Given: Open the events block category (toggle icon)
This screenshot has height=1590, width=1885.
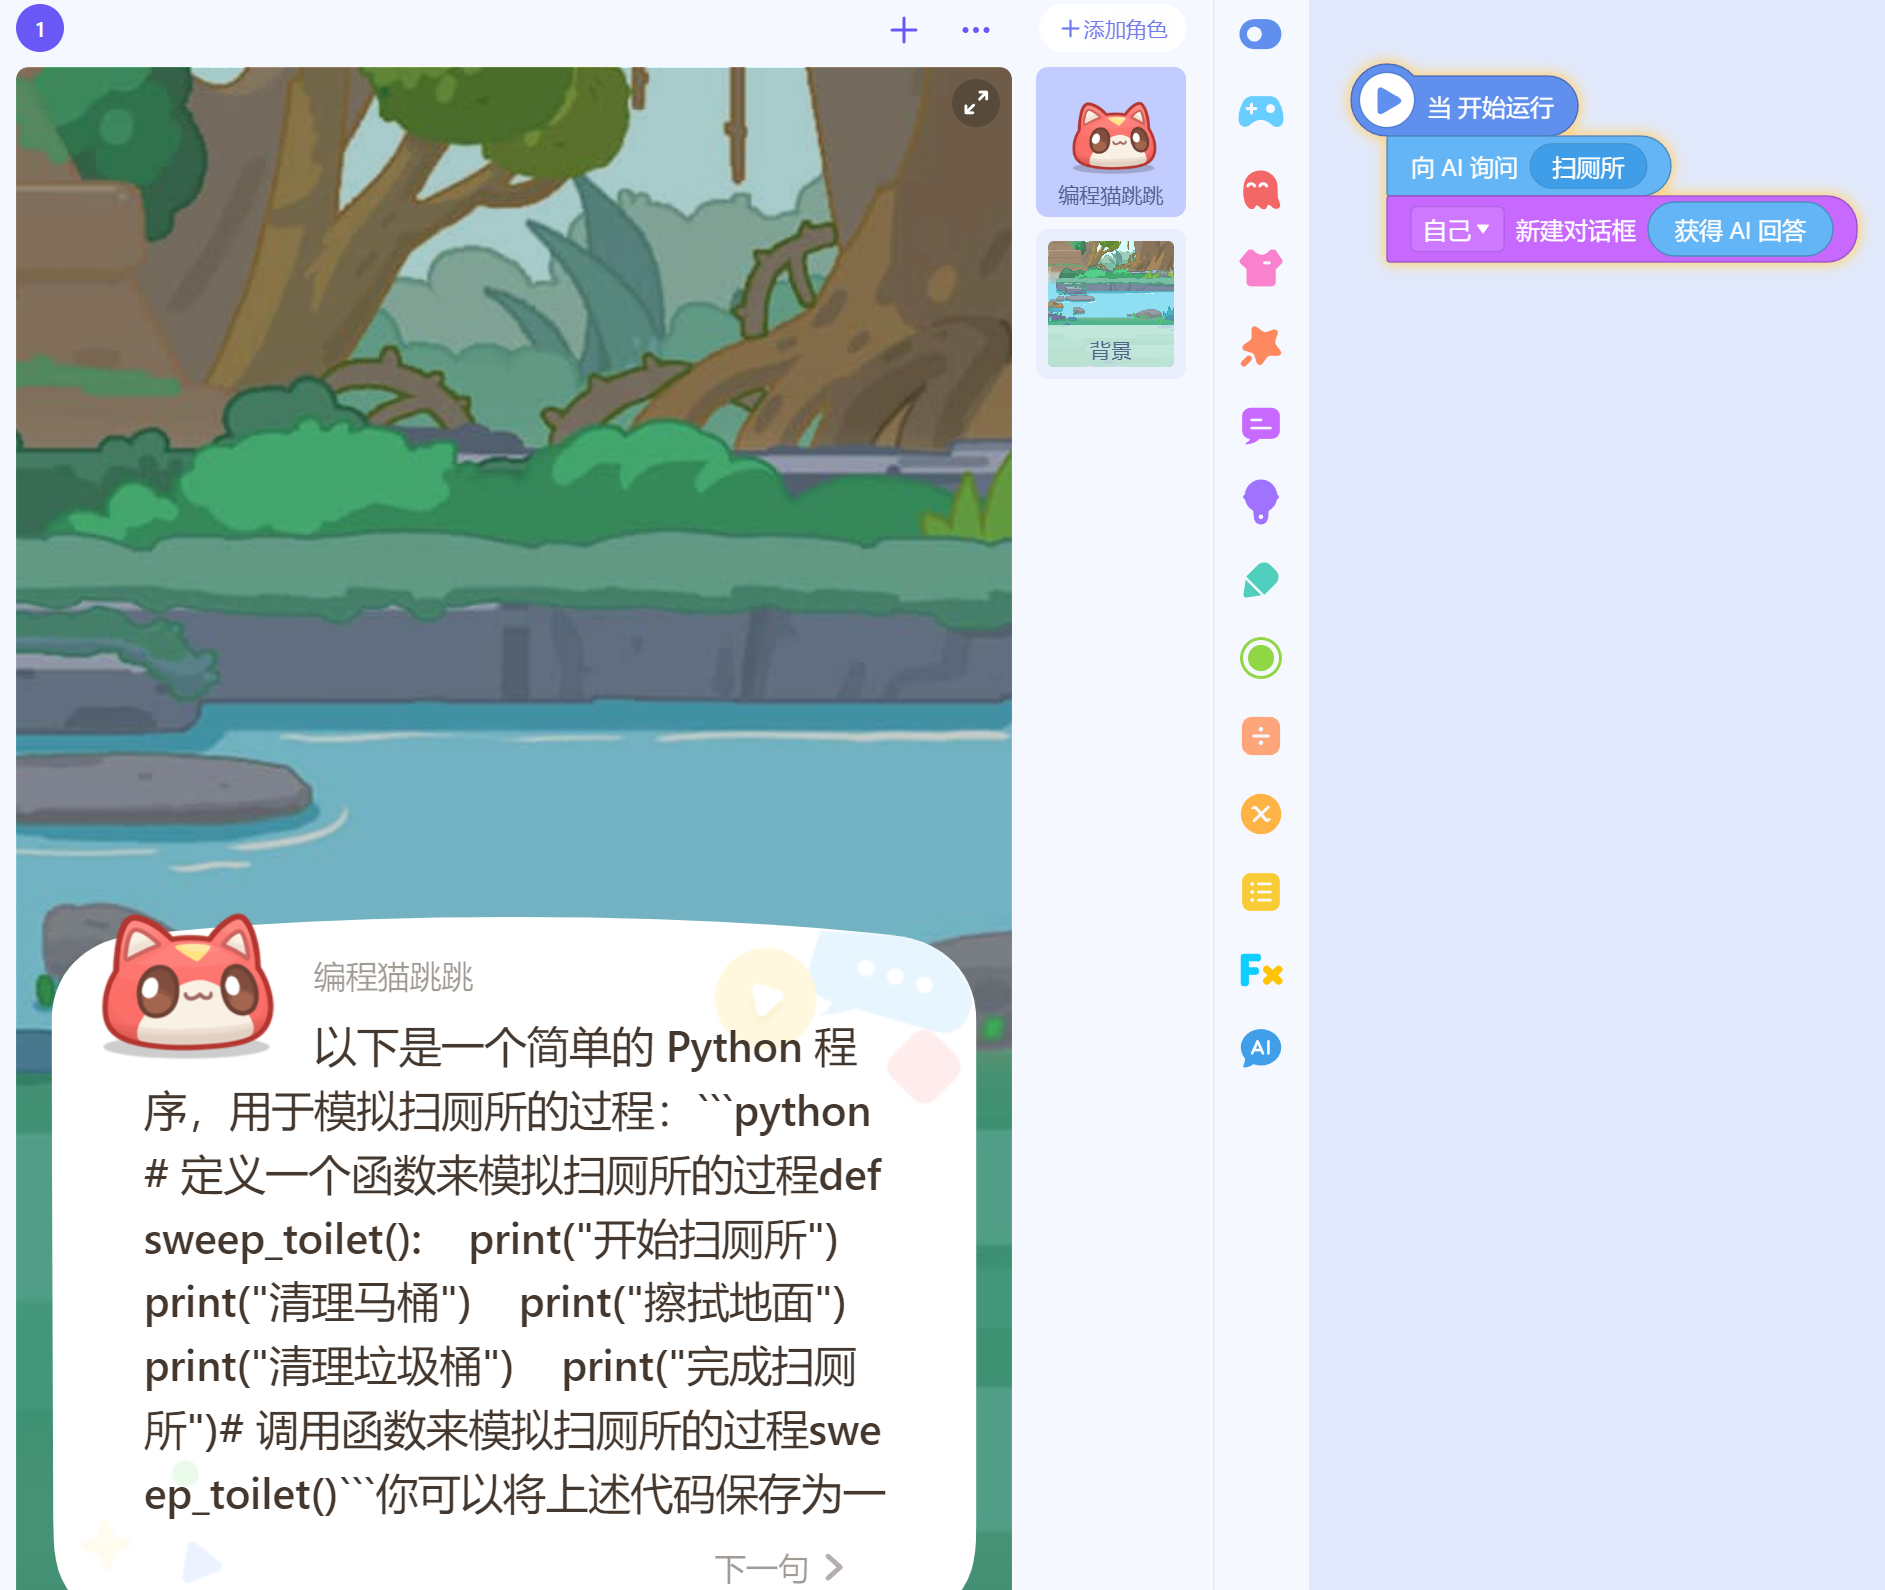Looking at the screenshot, I should (1260, 34).
